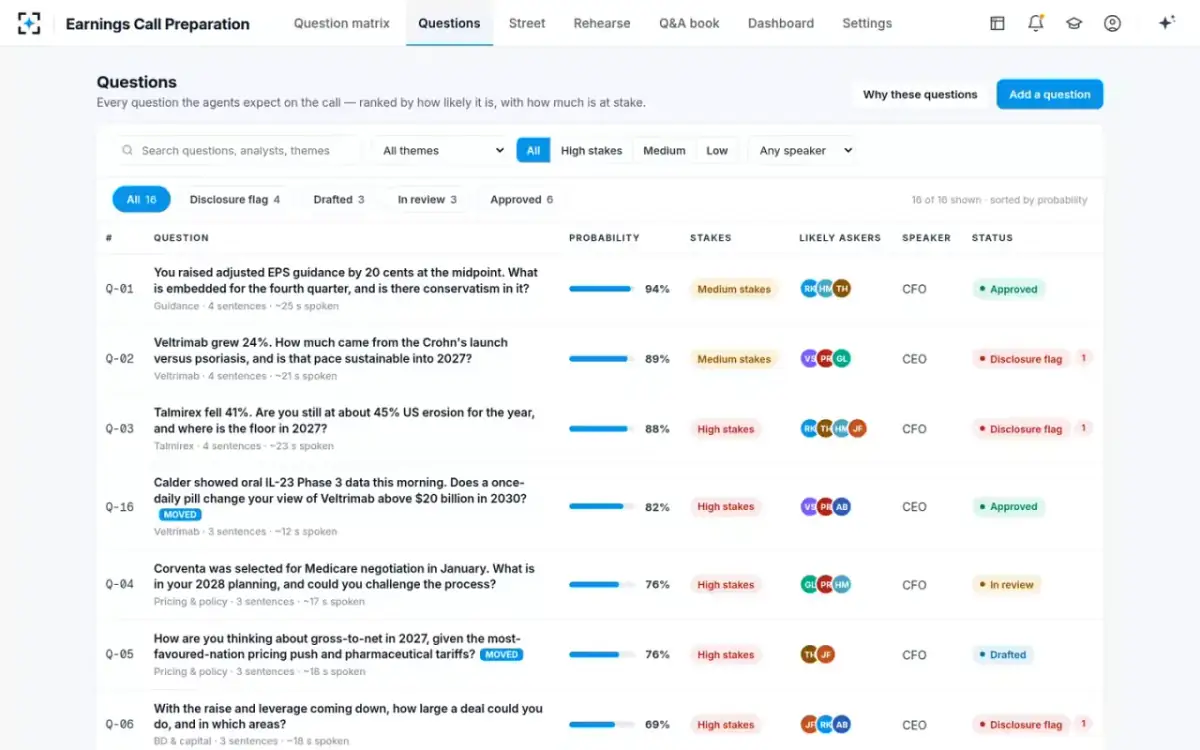Open the Talmirex fell 41% question

tap(344, 420)
